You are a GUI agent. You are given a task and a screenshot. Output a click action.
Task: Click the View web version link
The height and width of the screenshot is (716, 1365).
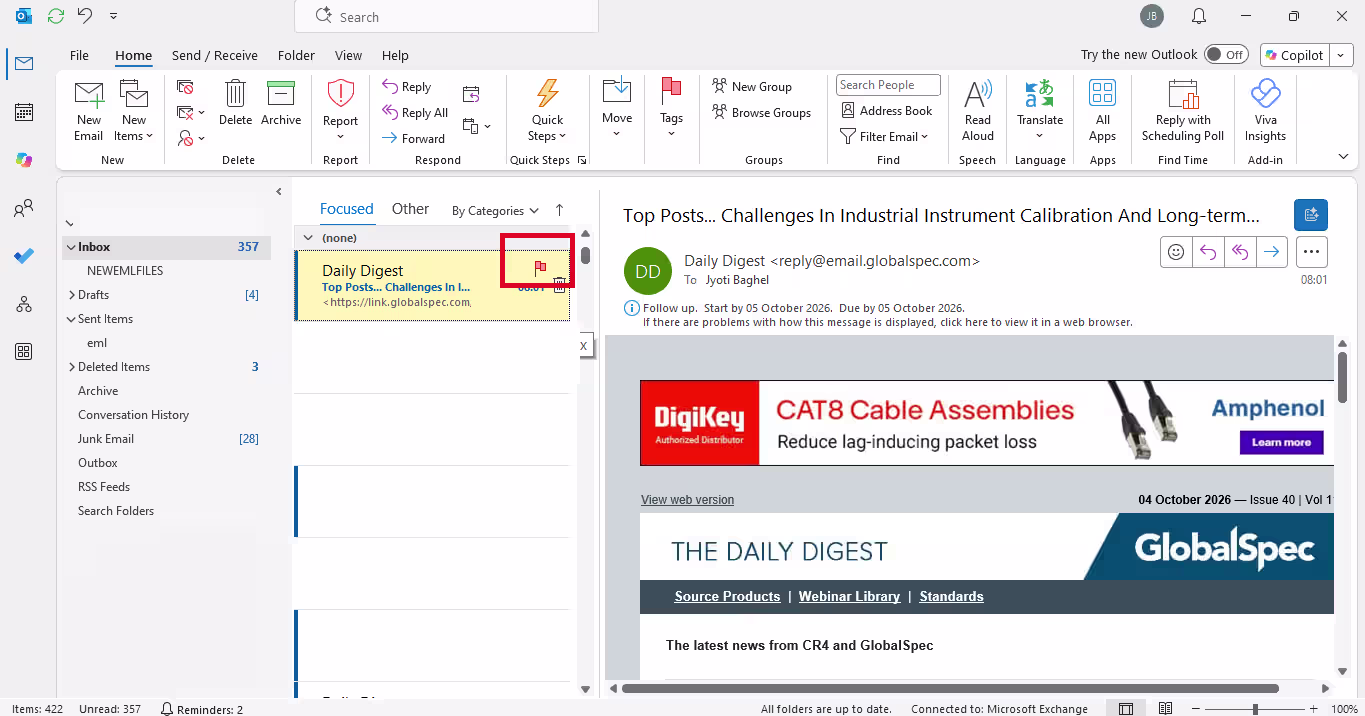pos(687,500)
